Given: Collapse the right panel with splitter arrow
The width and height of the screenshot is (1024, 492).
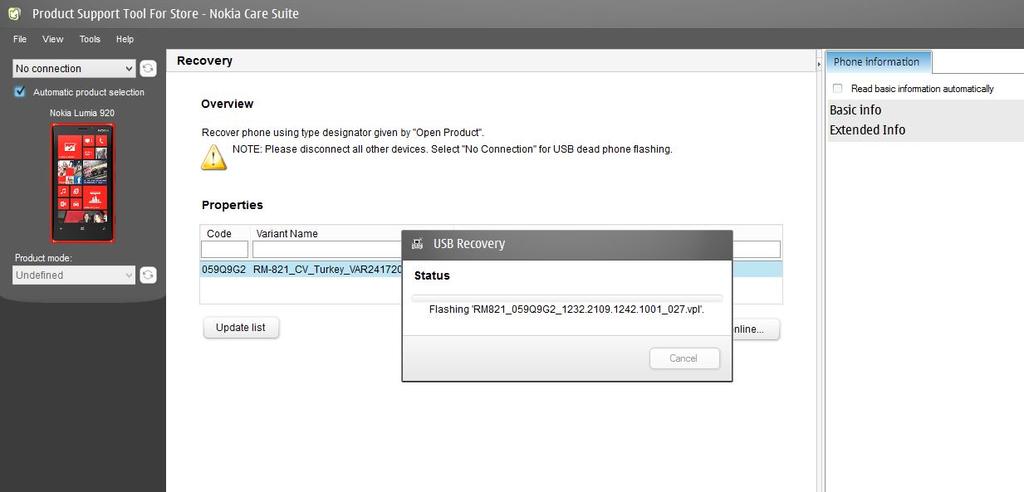Looking at the screenshot, I should click(819, 65).
